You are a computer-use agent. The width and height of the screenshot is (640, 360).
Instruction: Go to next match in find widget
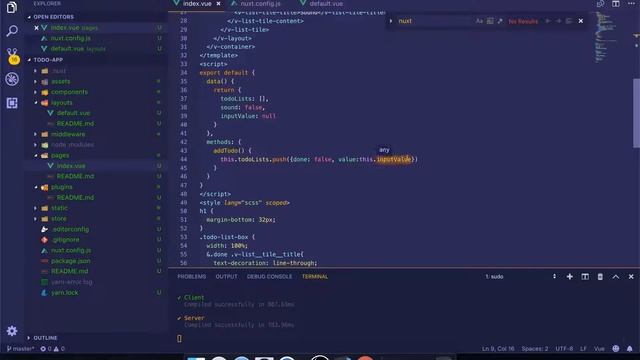coord(558,21)
